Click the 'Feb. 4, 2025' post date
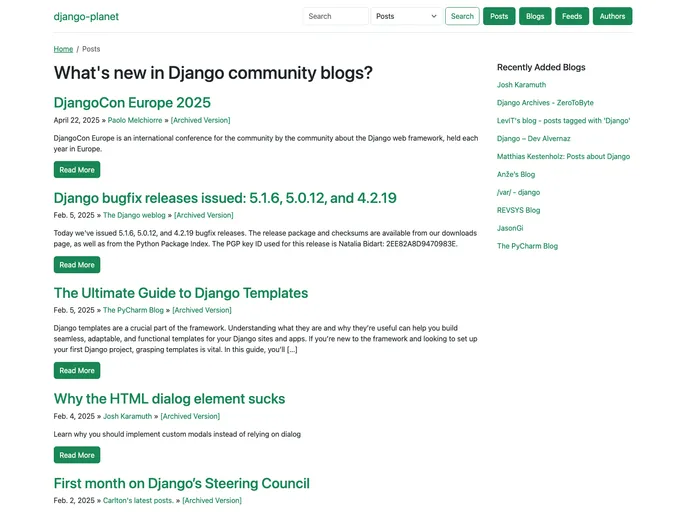Viewport: 688px width, 512px height. (74, 416)
